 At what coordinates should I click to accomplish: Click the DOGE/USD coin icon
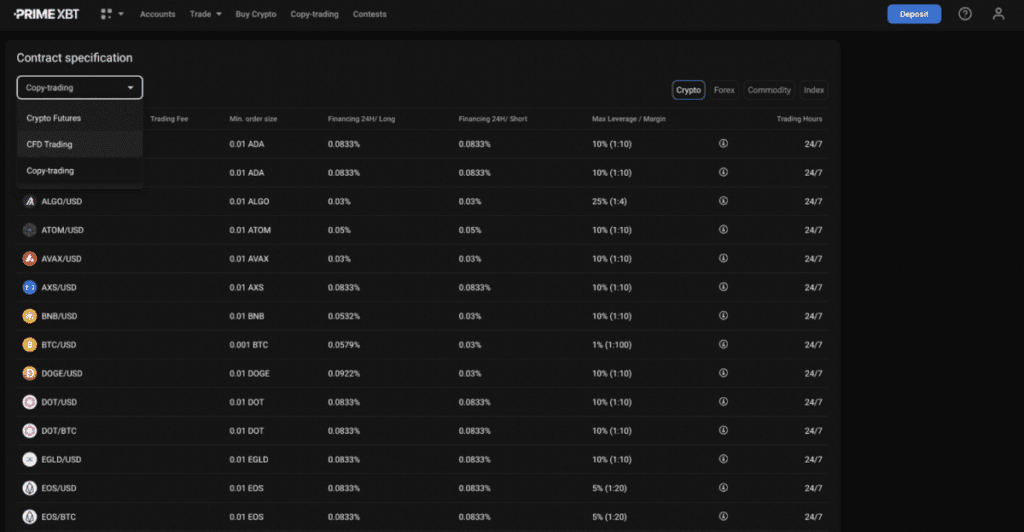(29, 373)
